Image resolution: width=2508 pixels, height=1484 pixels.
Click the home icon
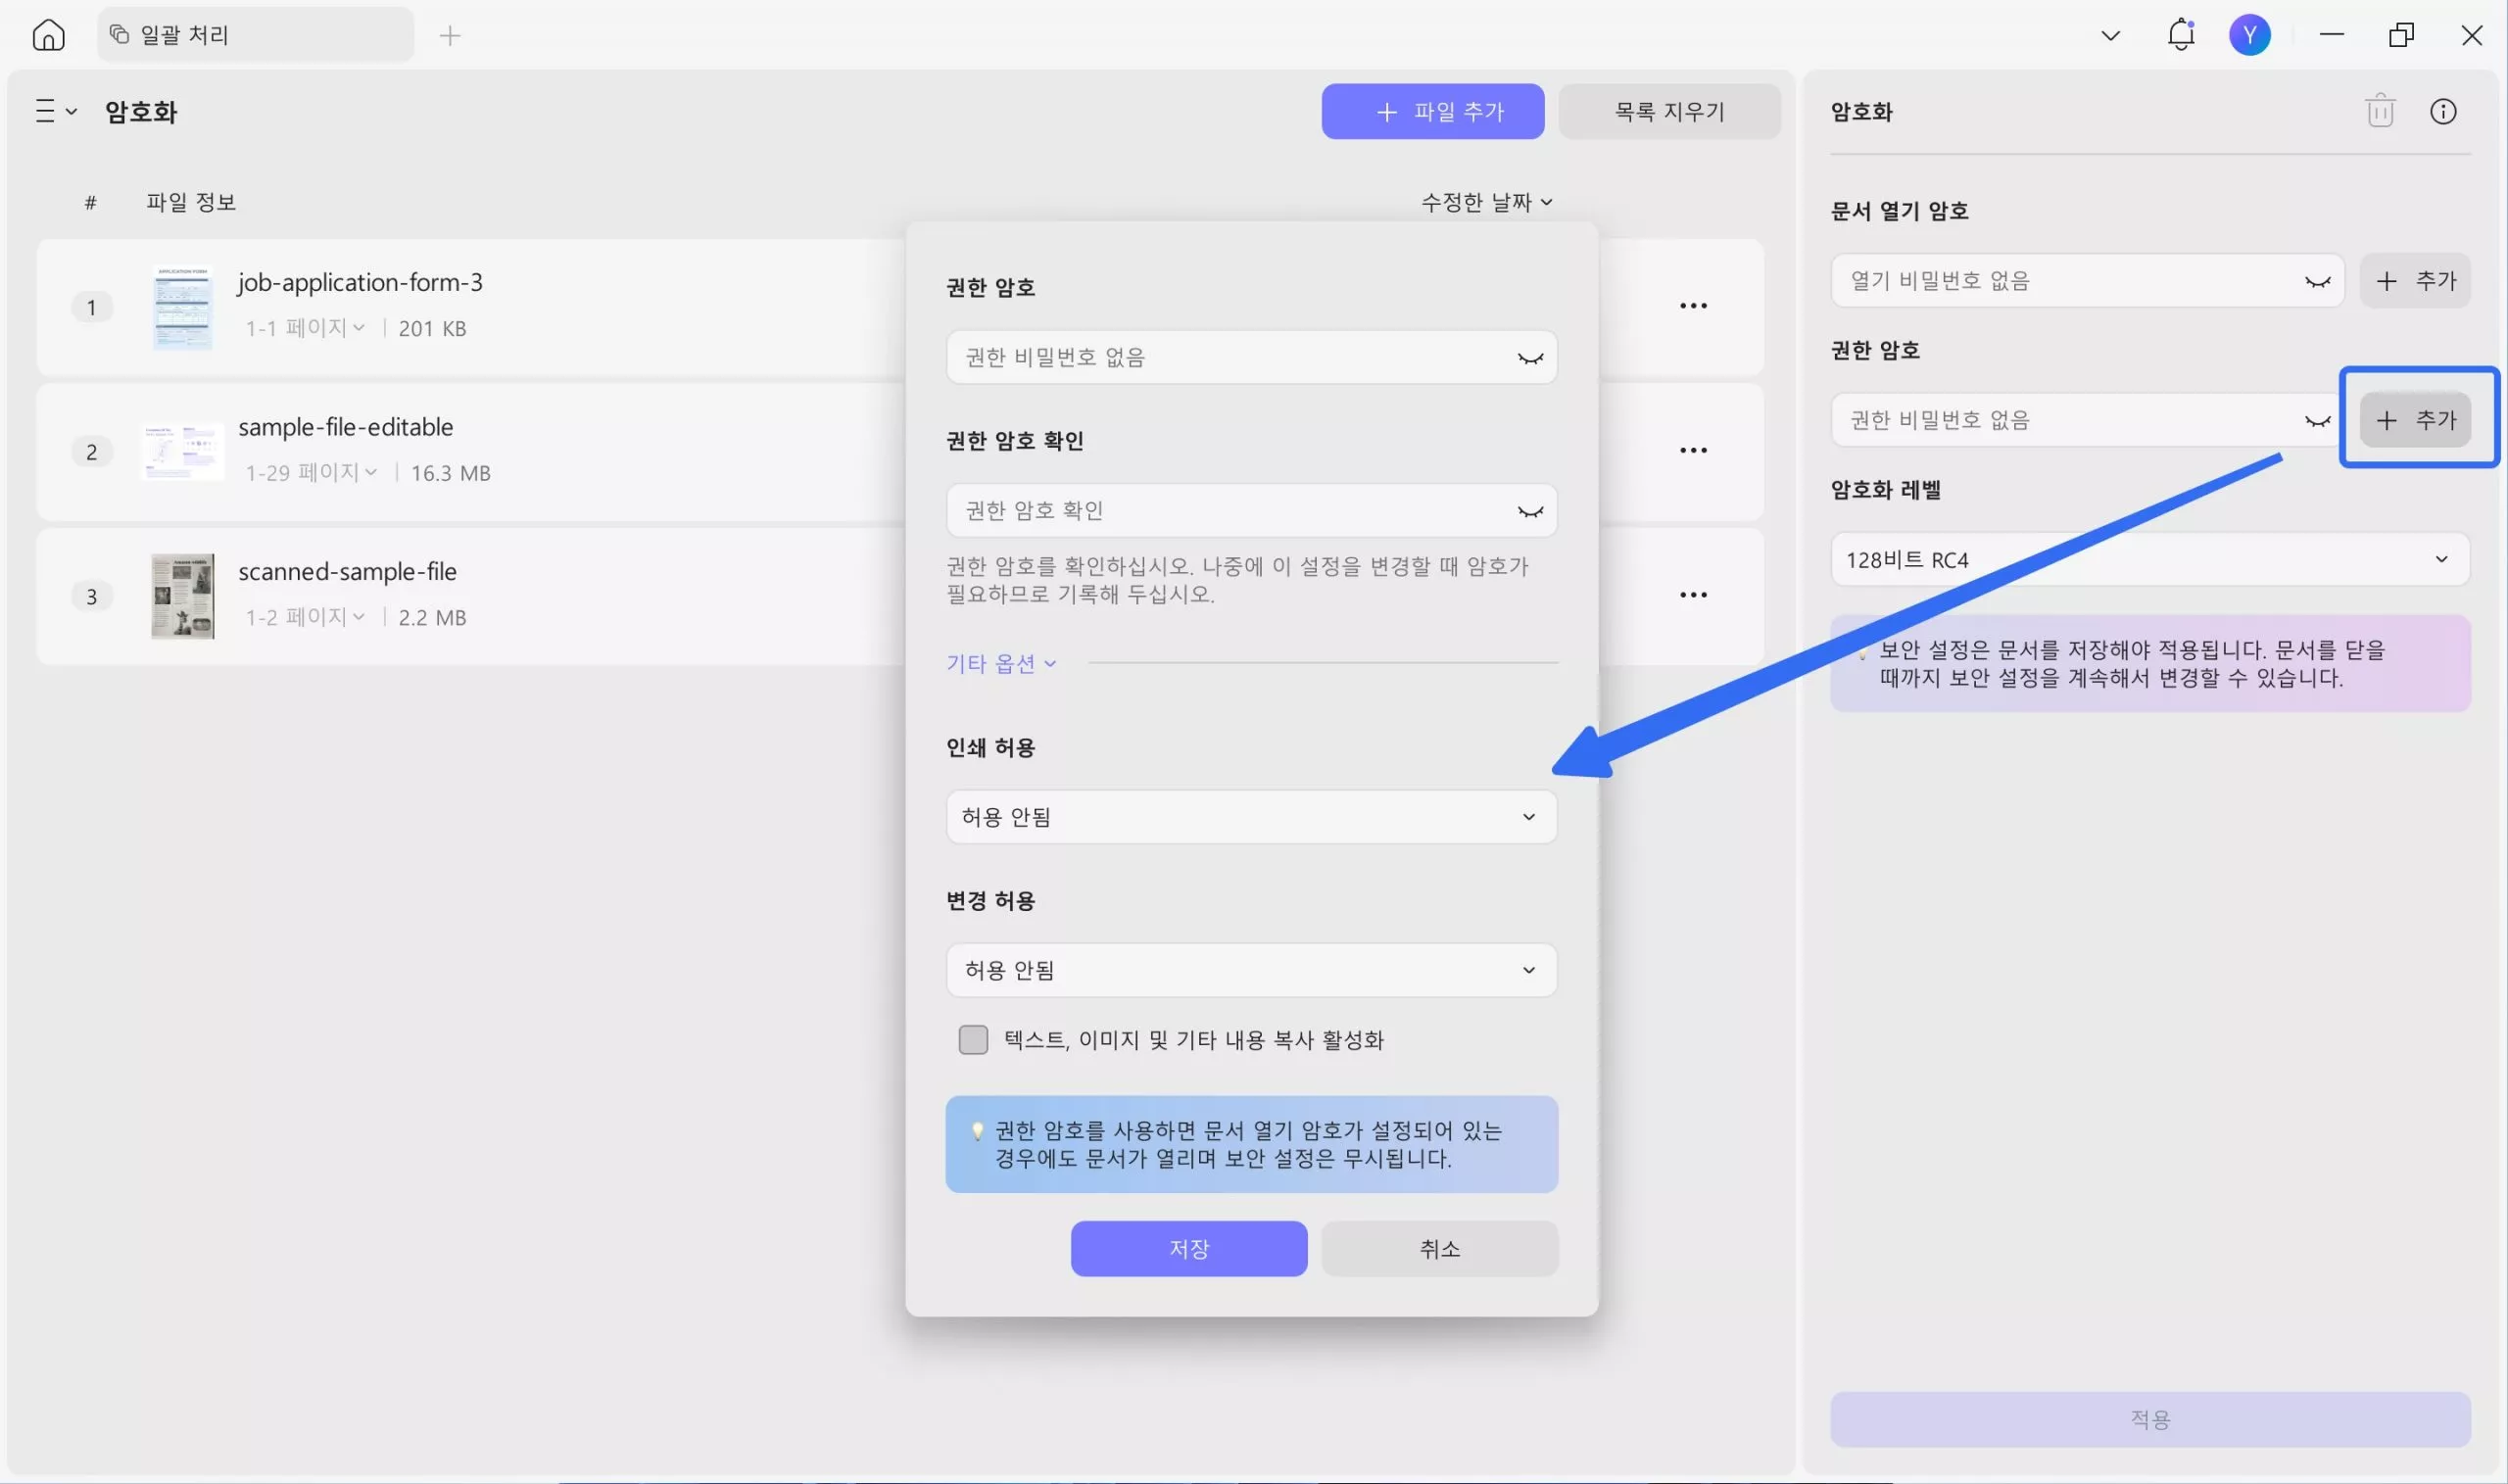[48, 35]
